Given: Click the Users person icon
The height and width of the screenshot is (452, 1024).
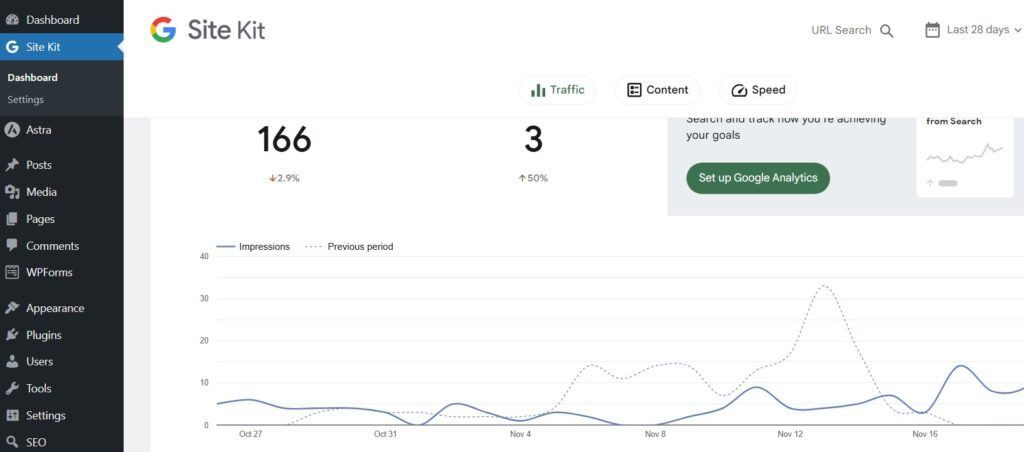Looking at the screenshot, I should point(12,361).
